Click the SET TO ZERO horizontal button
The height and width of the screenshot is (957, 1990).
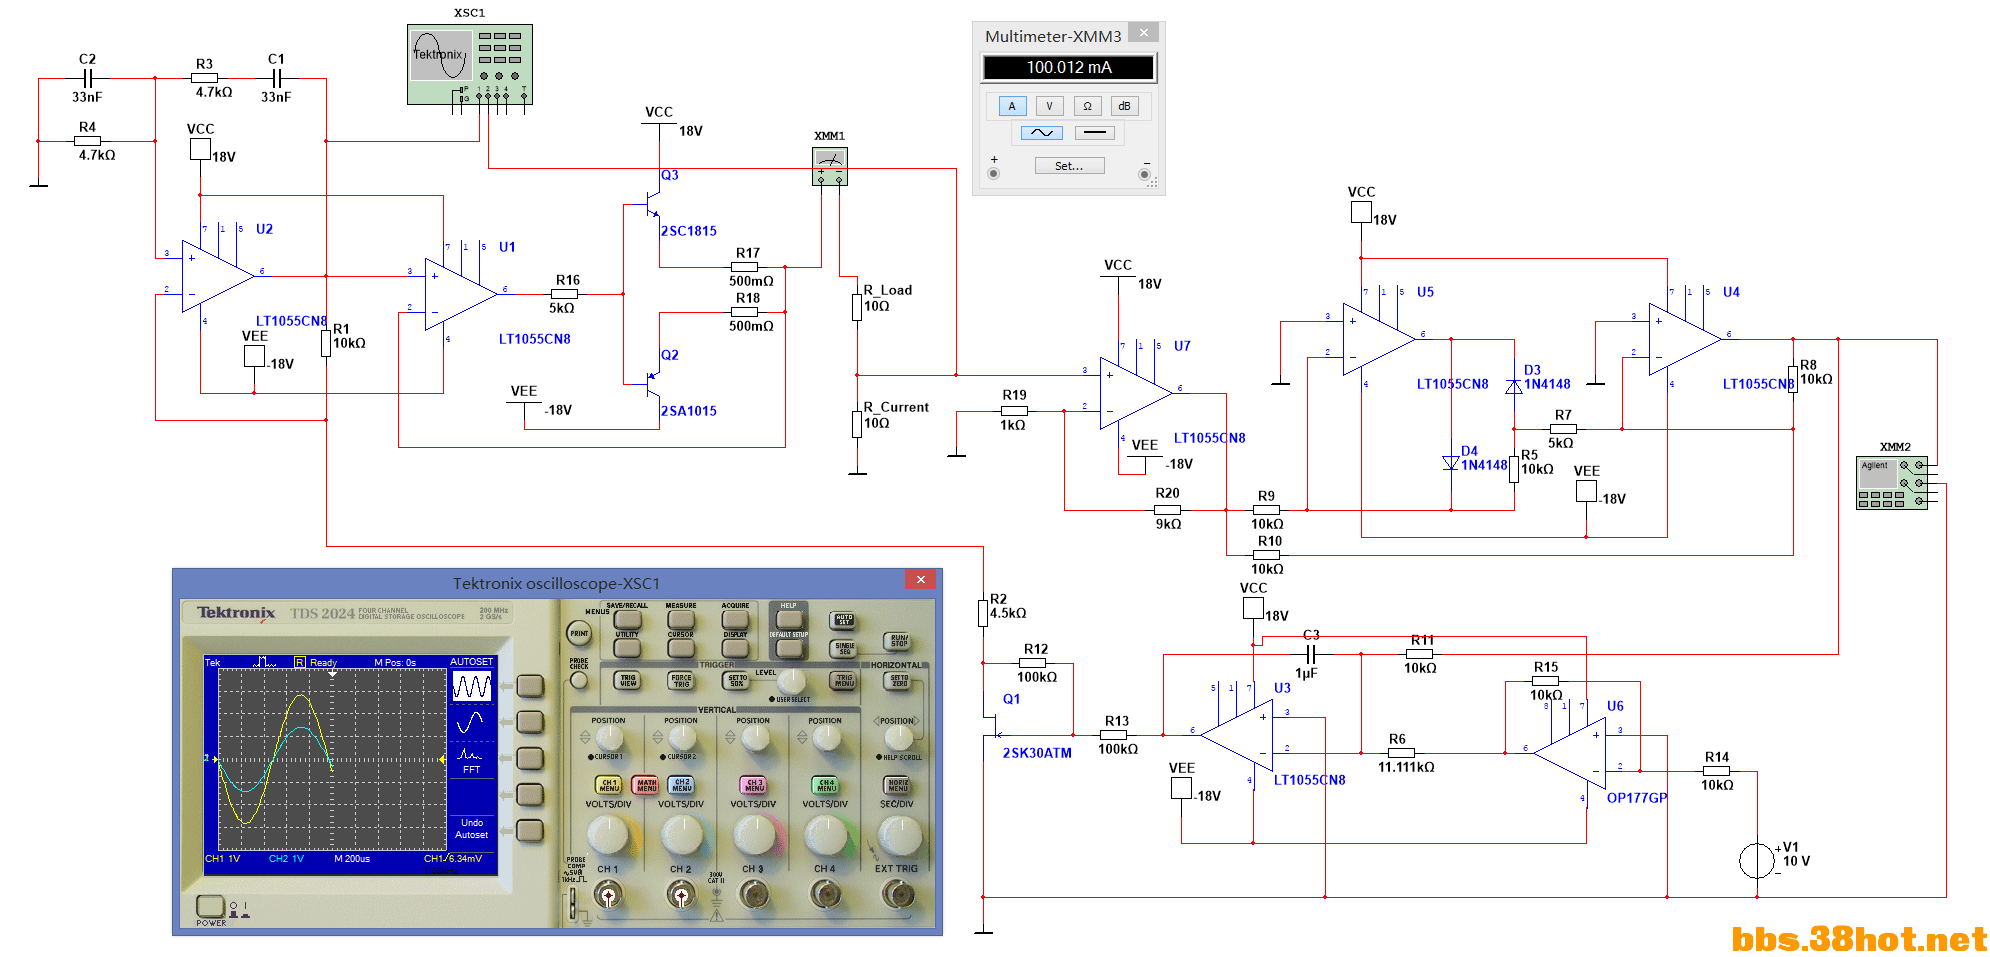point(897,681)
